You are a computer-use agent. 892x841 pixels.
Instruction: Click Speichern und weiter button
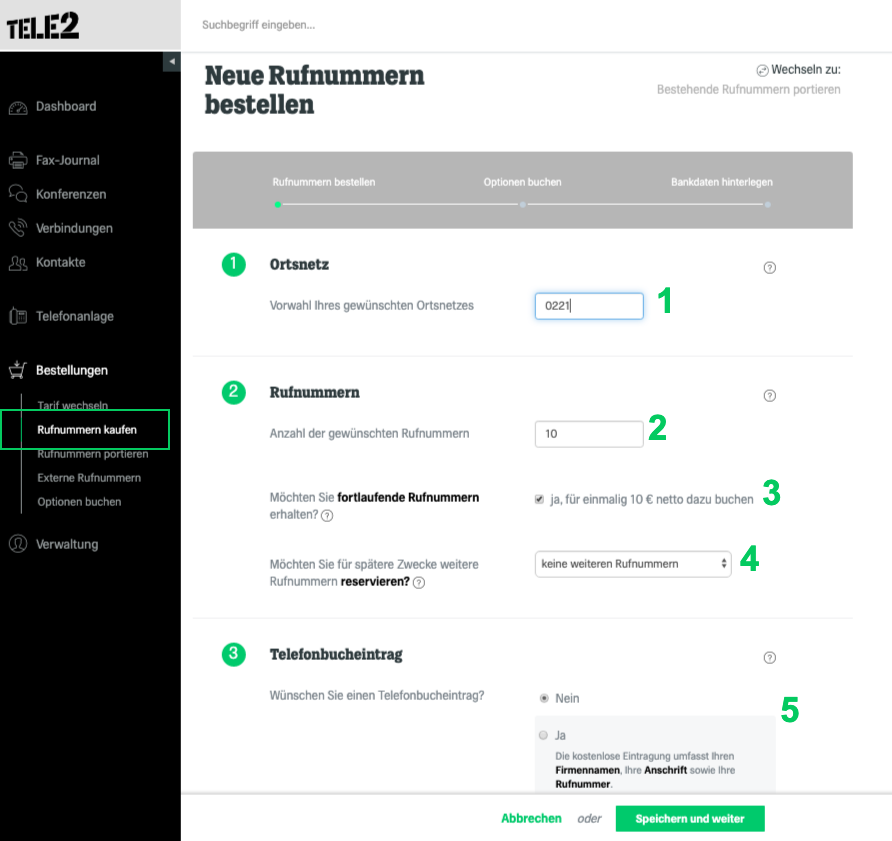click(x=690, y=818)
